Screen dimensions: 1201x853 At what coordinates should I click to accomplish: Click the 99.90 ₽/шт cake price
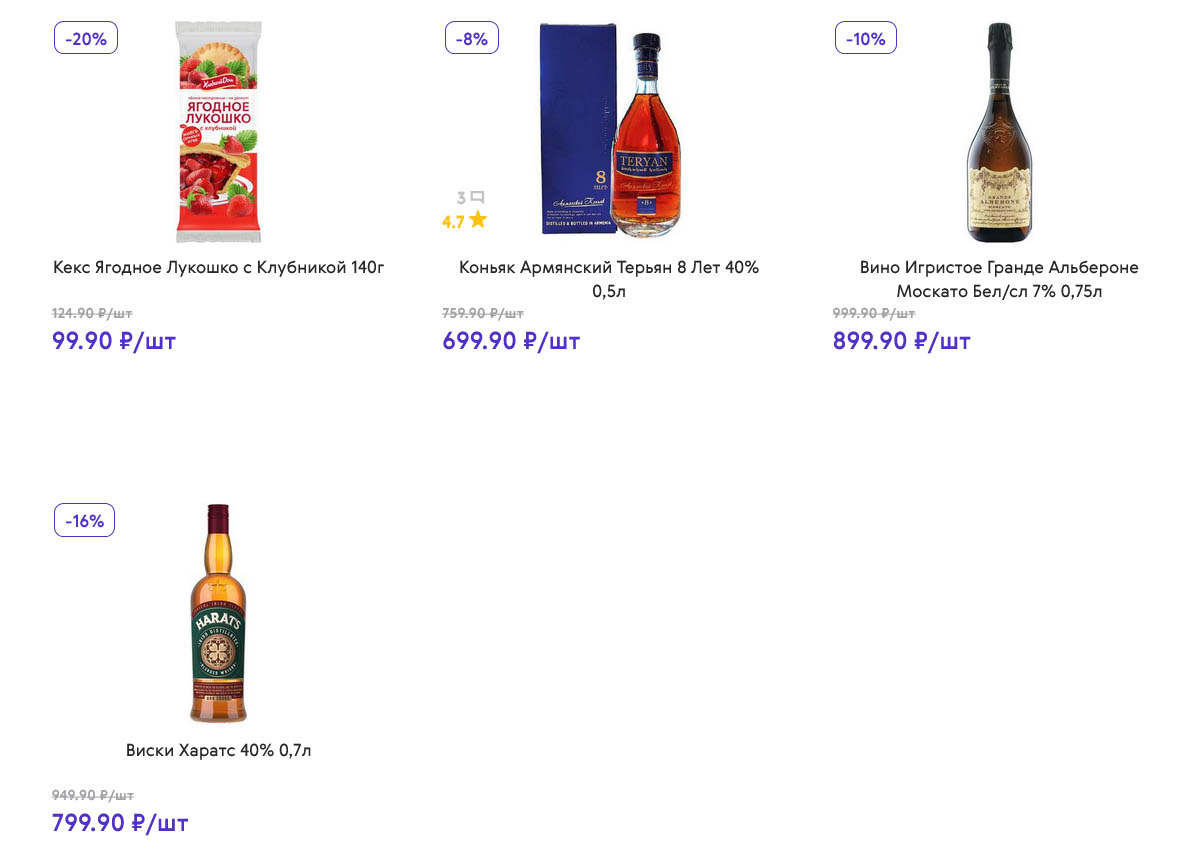pos(114,341)
